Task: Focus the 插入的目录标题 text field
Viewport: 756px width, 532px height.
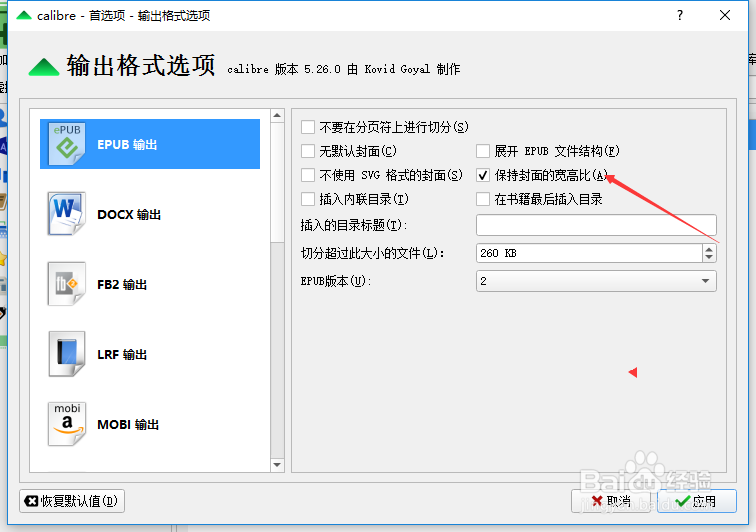Action: [x=596, y=225]
